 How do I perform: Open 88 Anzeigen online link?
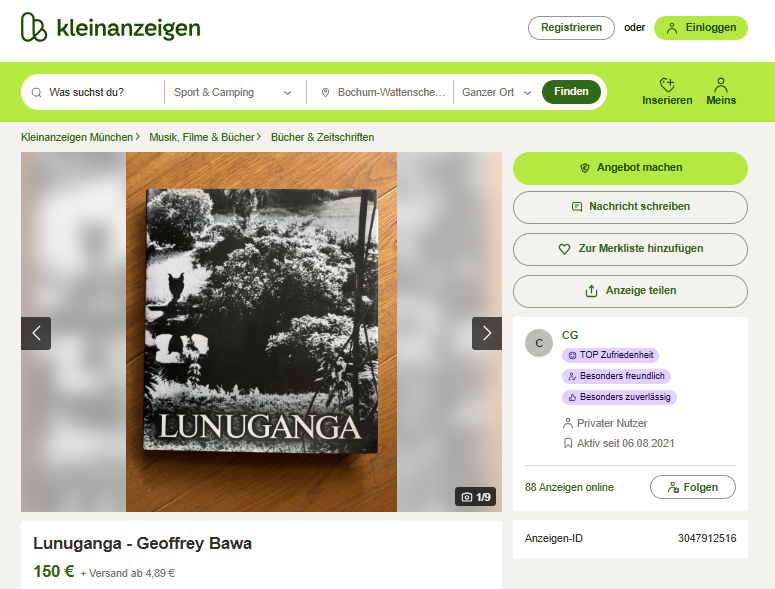click(569, 487)
